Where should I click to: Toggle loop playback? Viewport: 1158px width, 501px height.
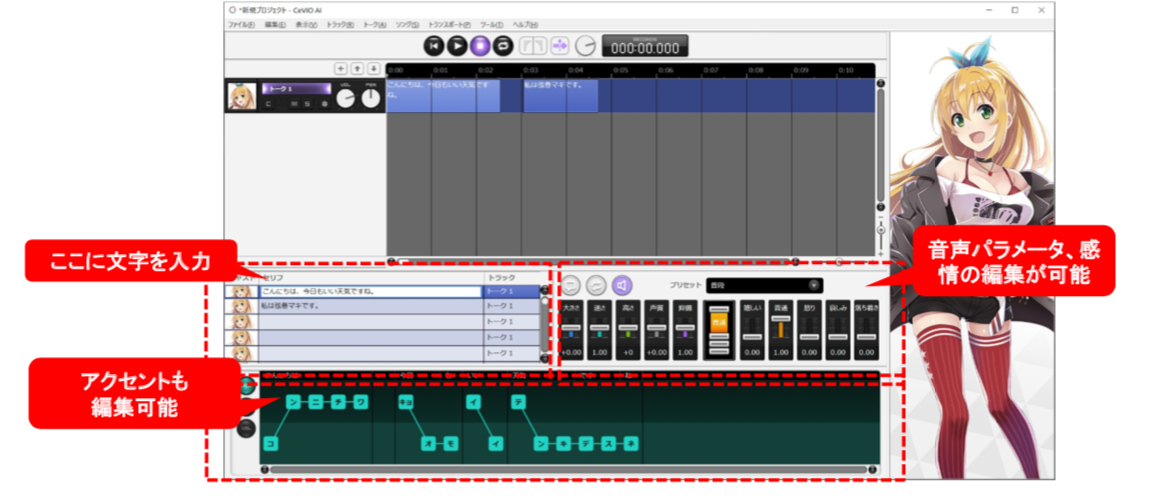click(503, 46)
